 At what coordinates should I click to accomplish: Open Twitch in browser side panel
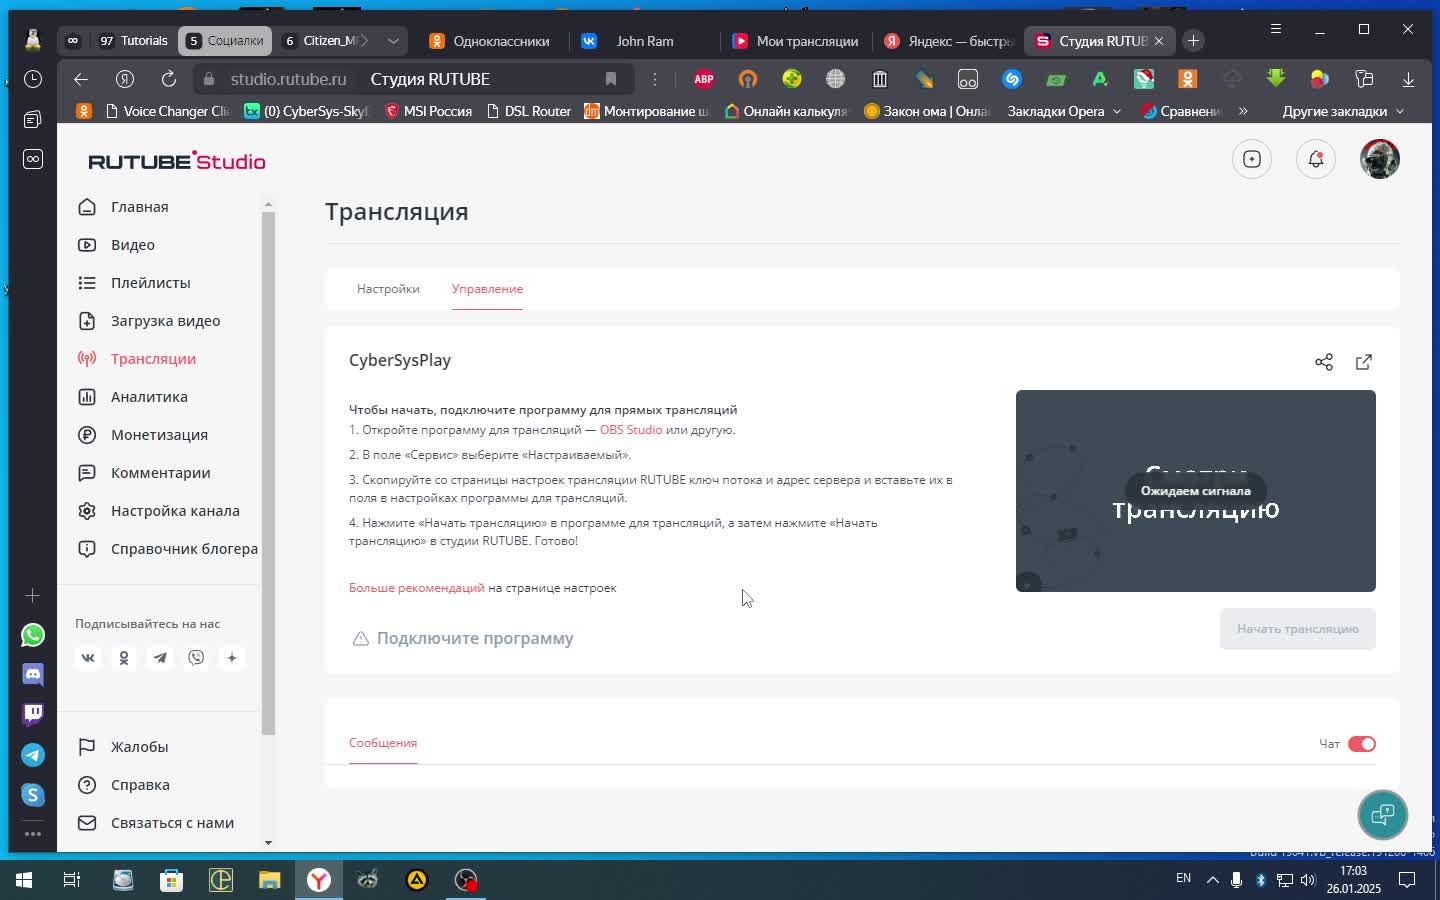(33, 714)
